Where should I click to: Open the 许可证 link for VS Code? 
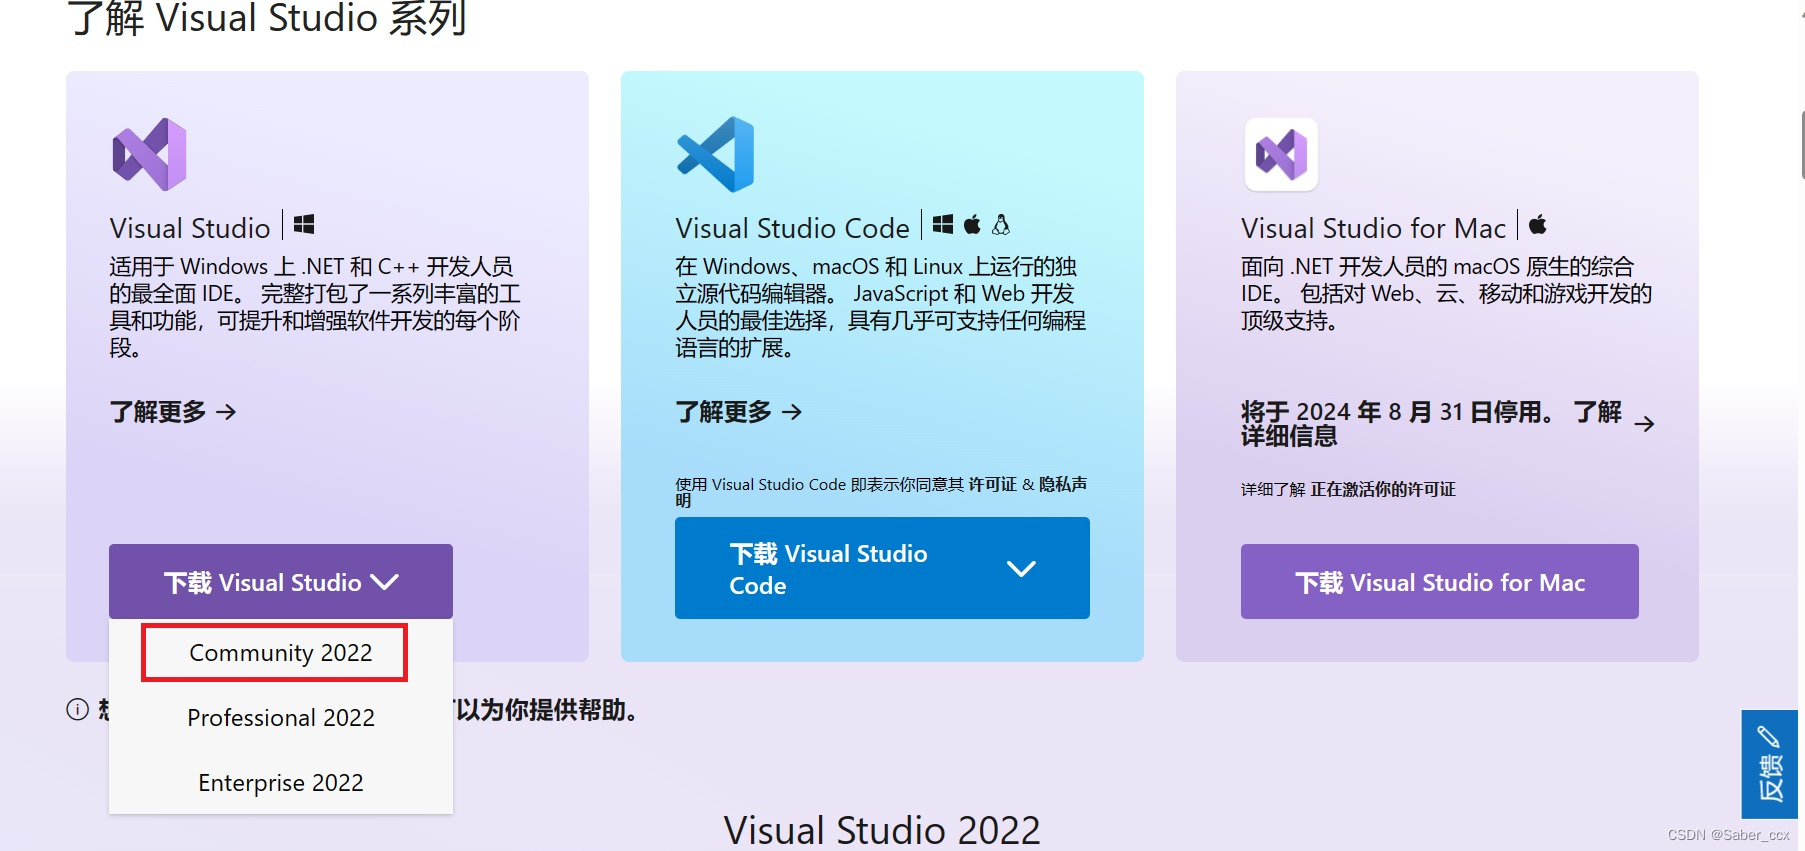click(993, 484)
